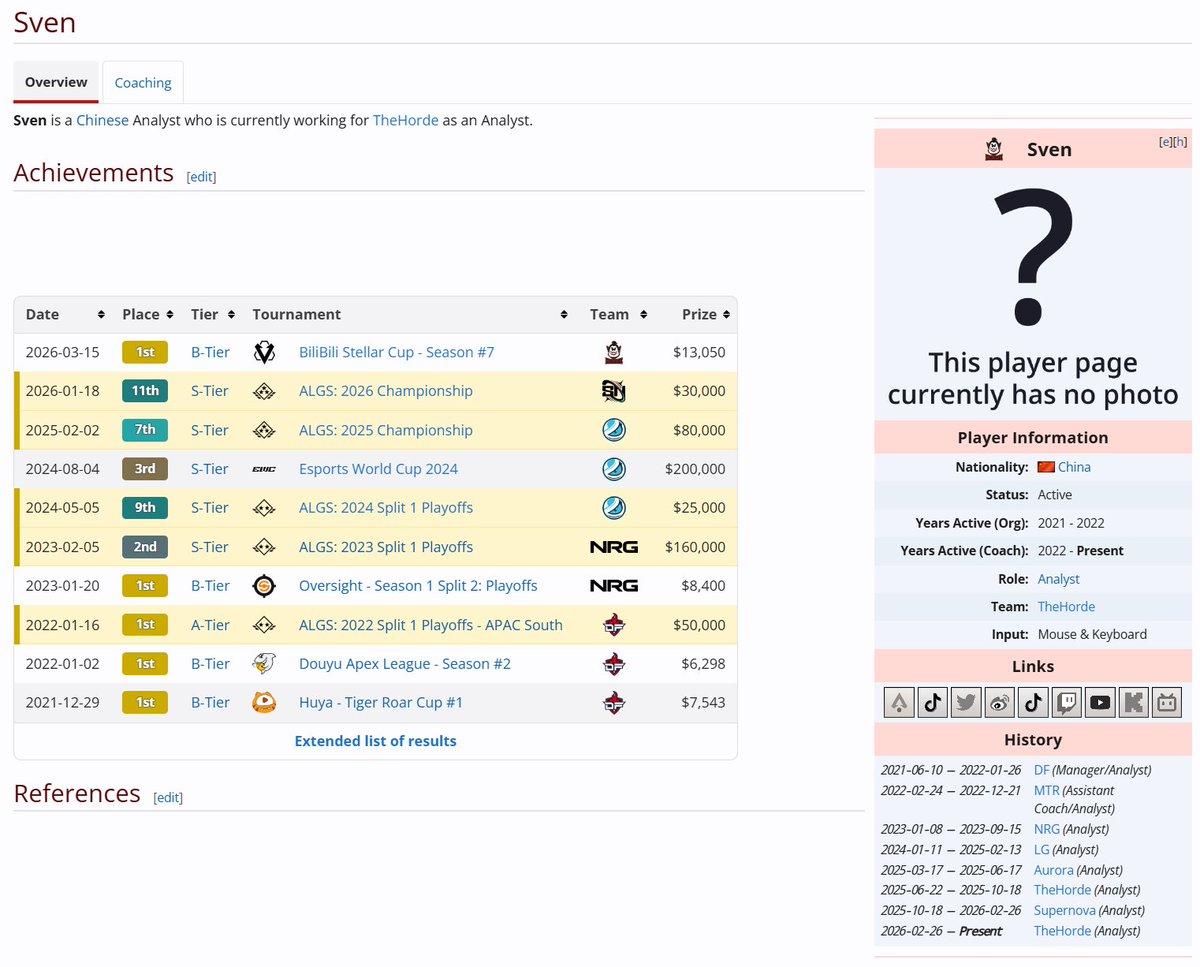The width and height of the screenshot is (1200, 967).
Task: Click the DF logo in Douyu Apex League row
Action: (x=614, y=664)
